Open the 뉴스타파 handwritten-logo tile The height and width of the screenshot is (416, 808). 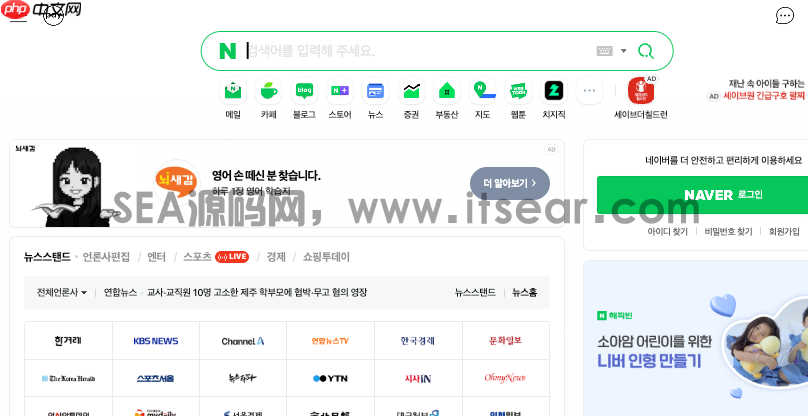click(x=243, y=378)
